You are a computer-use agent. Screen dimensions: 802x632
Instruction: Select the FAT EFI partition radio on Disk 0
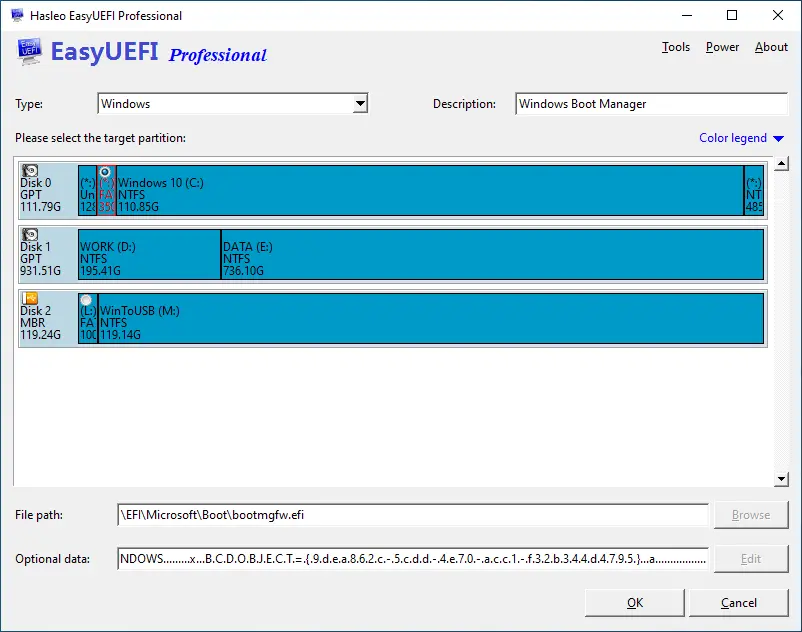105,172
